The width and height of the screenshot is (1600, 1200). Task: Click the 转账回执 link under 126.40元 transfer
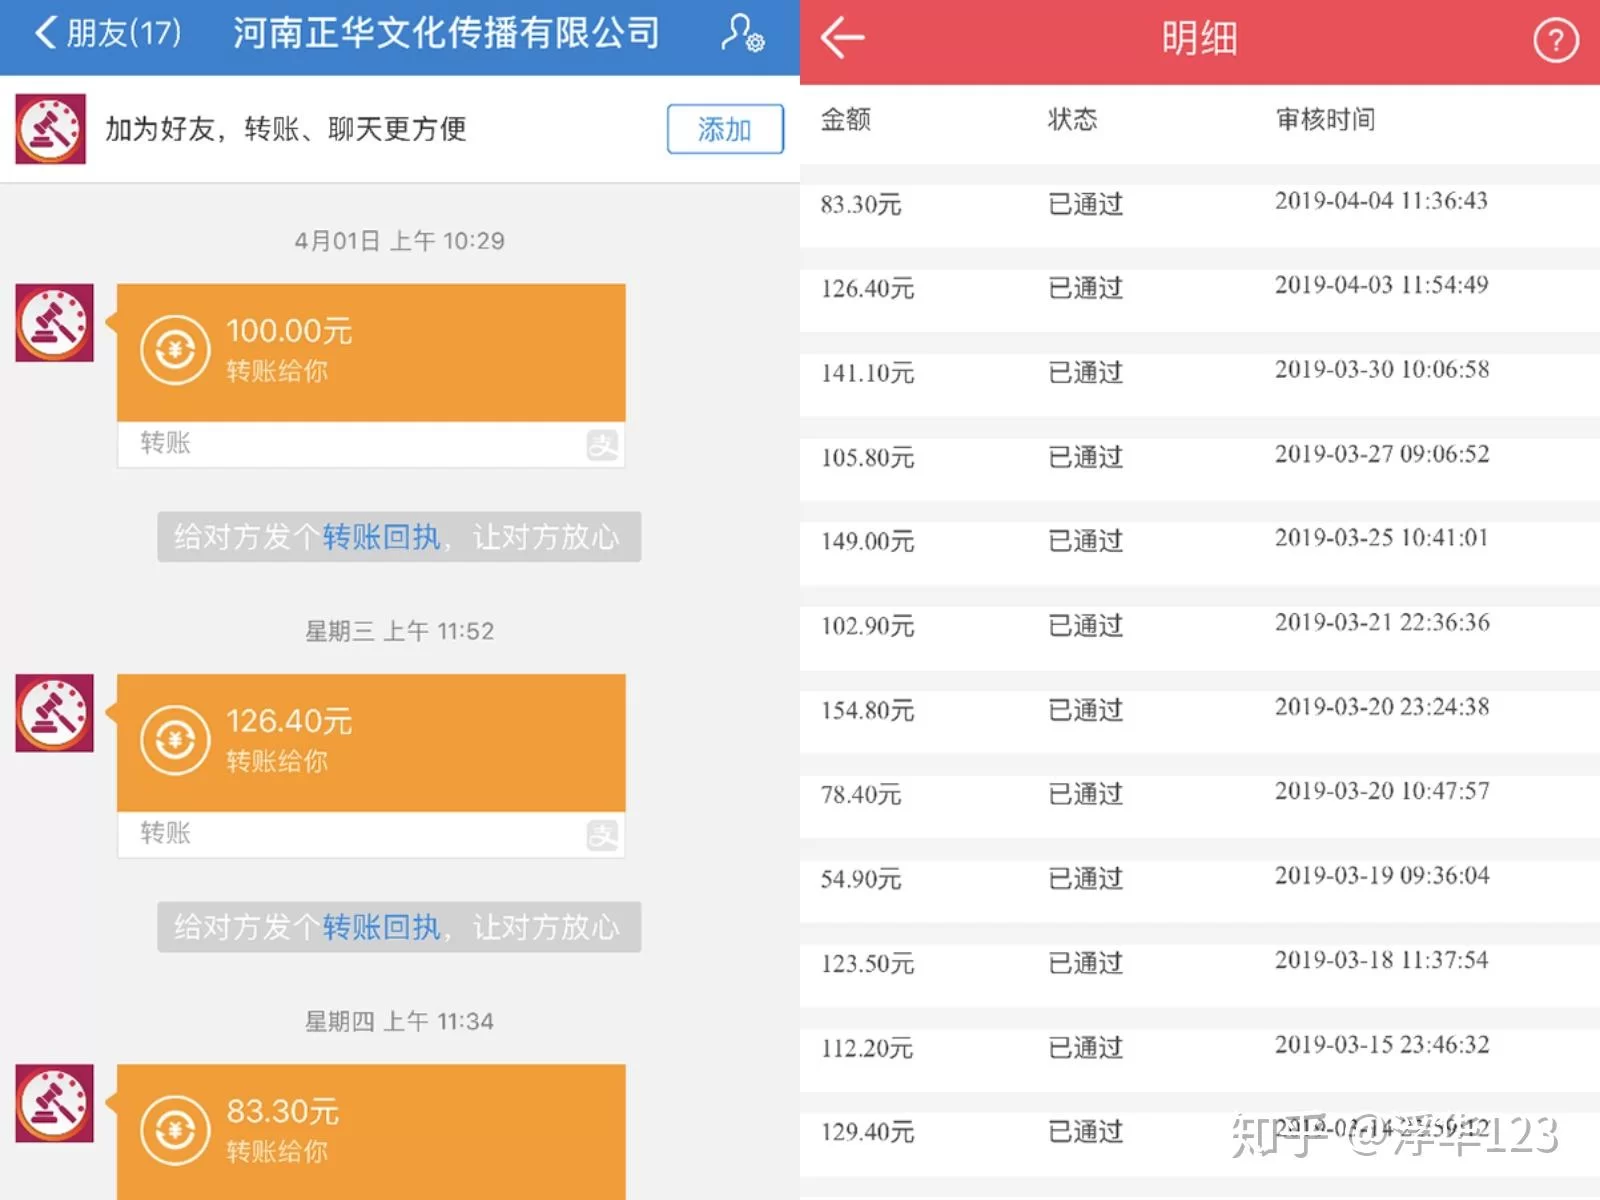pos(381,927)
